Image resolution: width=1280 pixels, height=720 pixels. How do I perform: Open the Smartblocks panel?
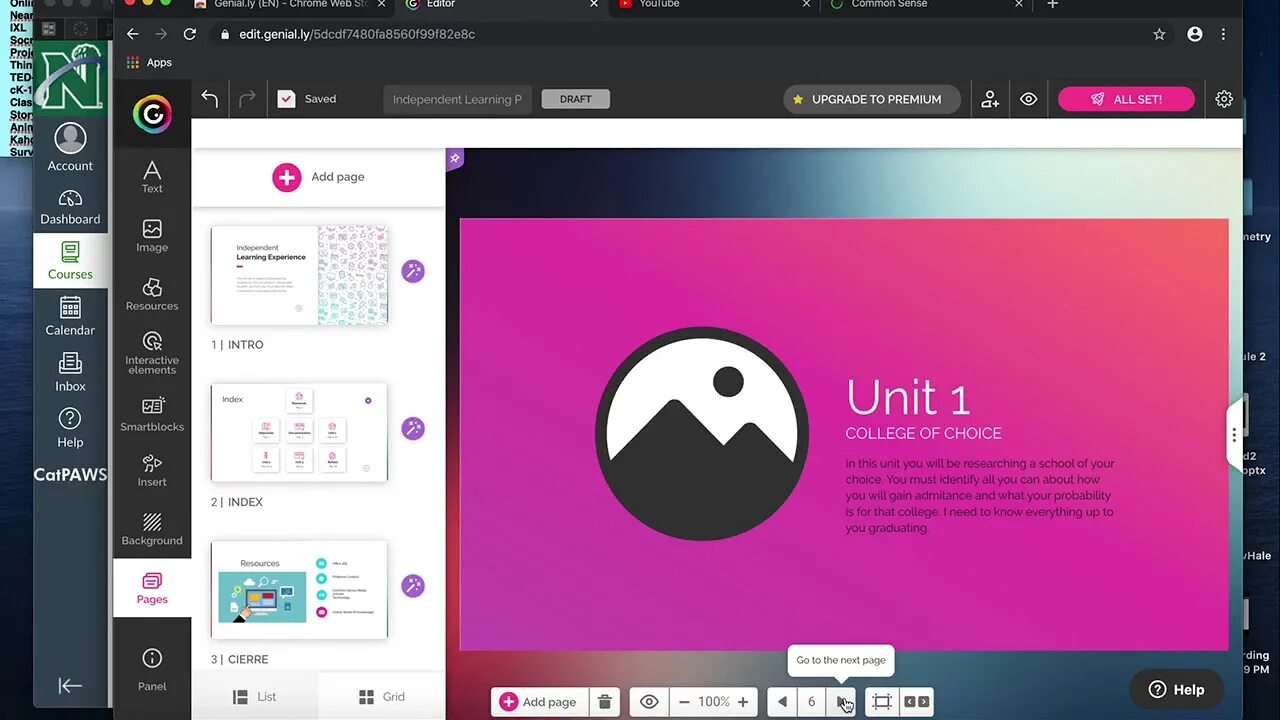coord(152,414)
